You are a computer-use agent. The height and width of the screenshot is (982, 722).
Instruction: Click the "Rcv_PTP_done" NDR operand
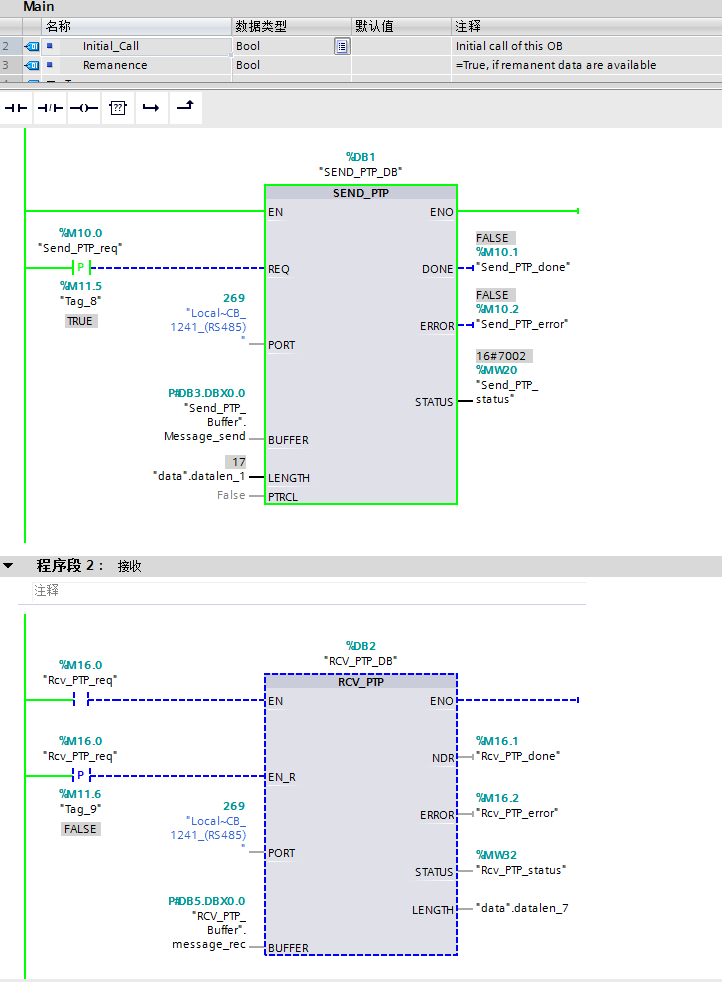pyautogui.click(x=518, y=756)
